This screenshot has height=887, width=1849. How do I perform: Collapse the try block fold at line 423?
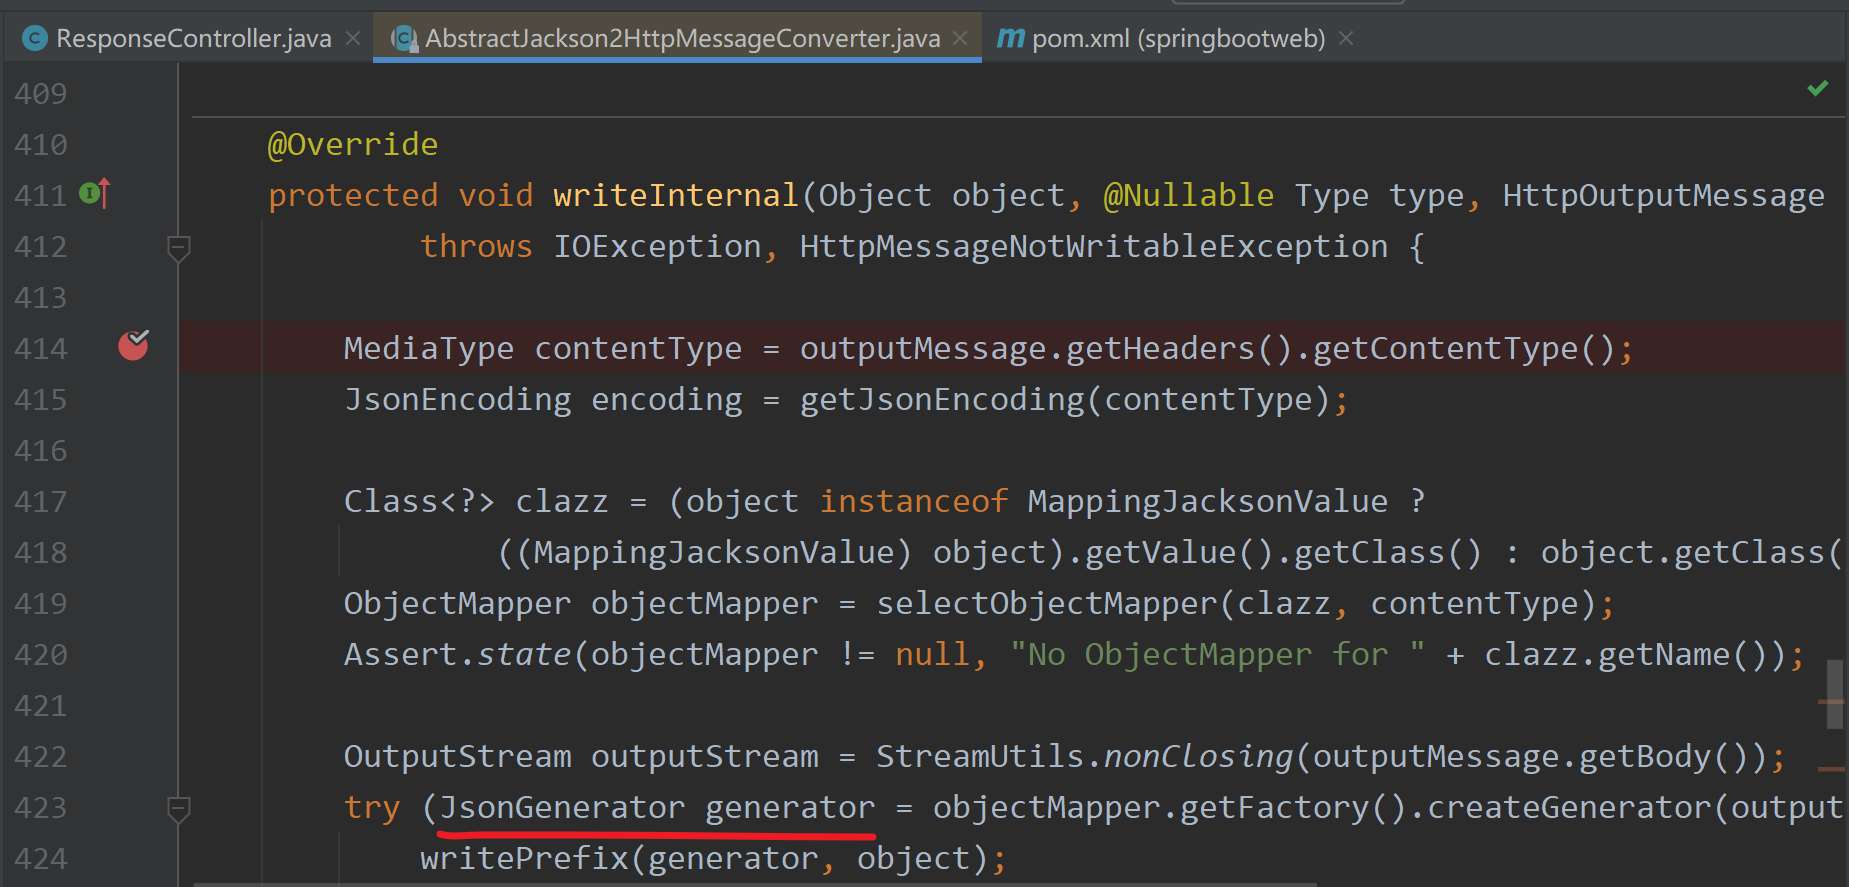coord(179,809)
